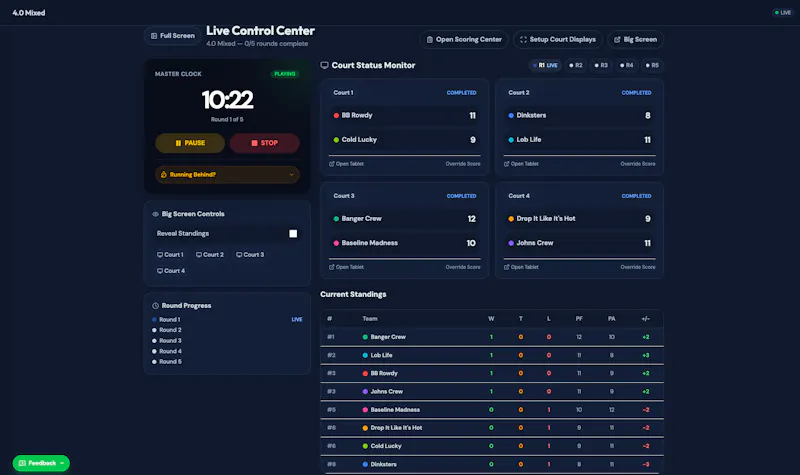The height and width of the screenshot is (475, 800).
Task: Override Score on Court 2
Action: point(638,164)
